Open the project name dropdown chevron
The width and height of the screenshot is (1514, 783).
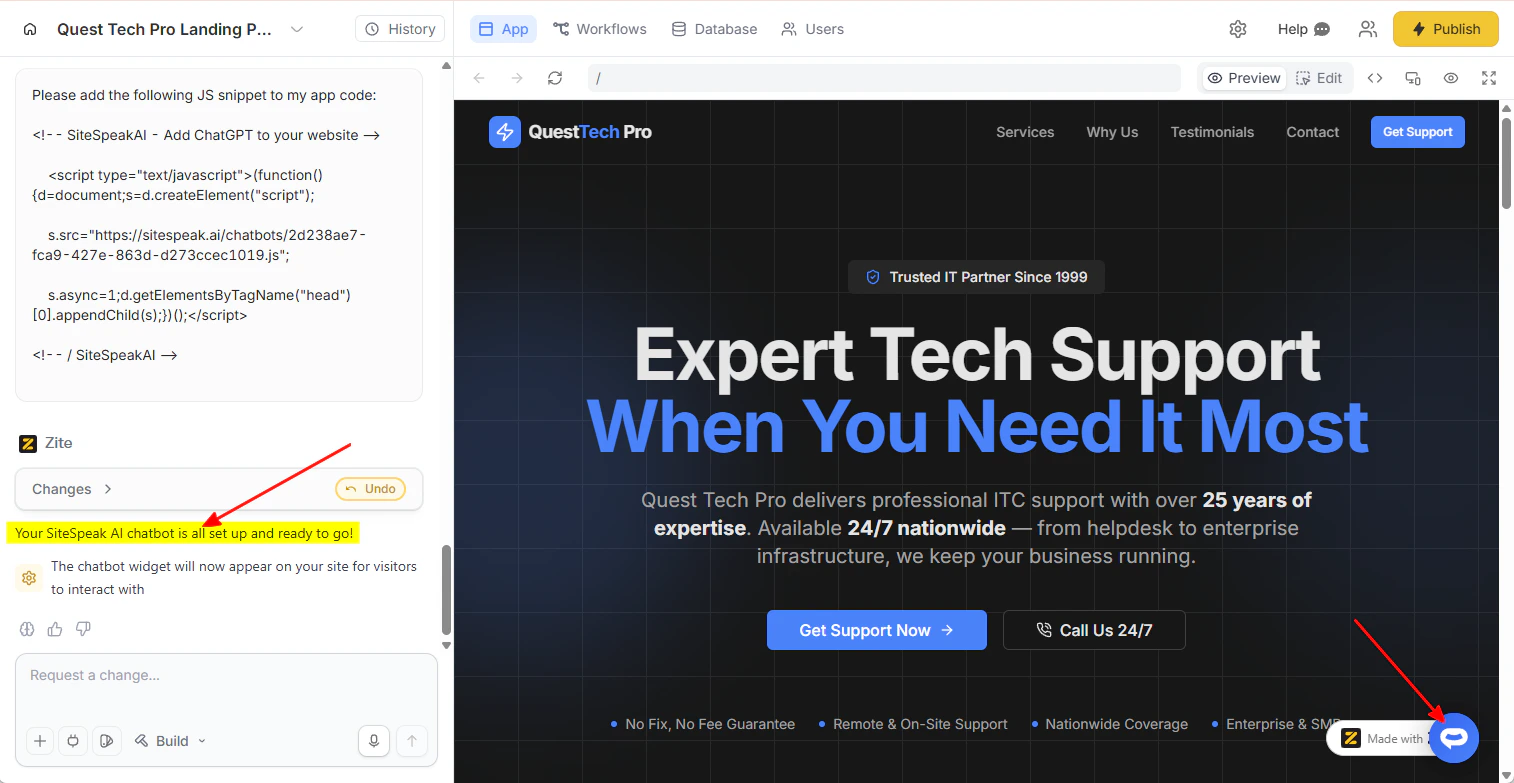(297, 29)
